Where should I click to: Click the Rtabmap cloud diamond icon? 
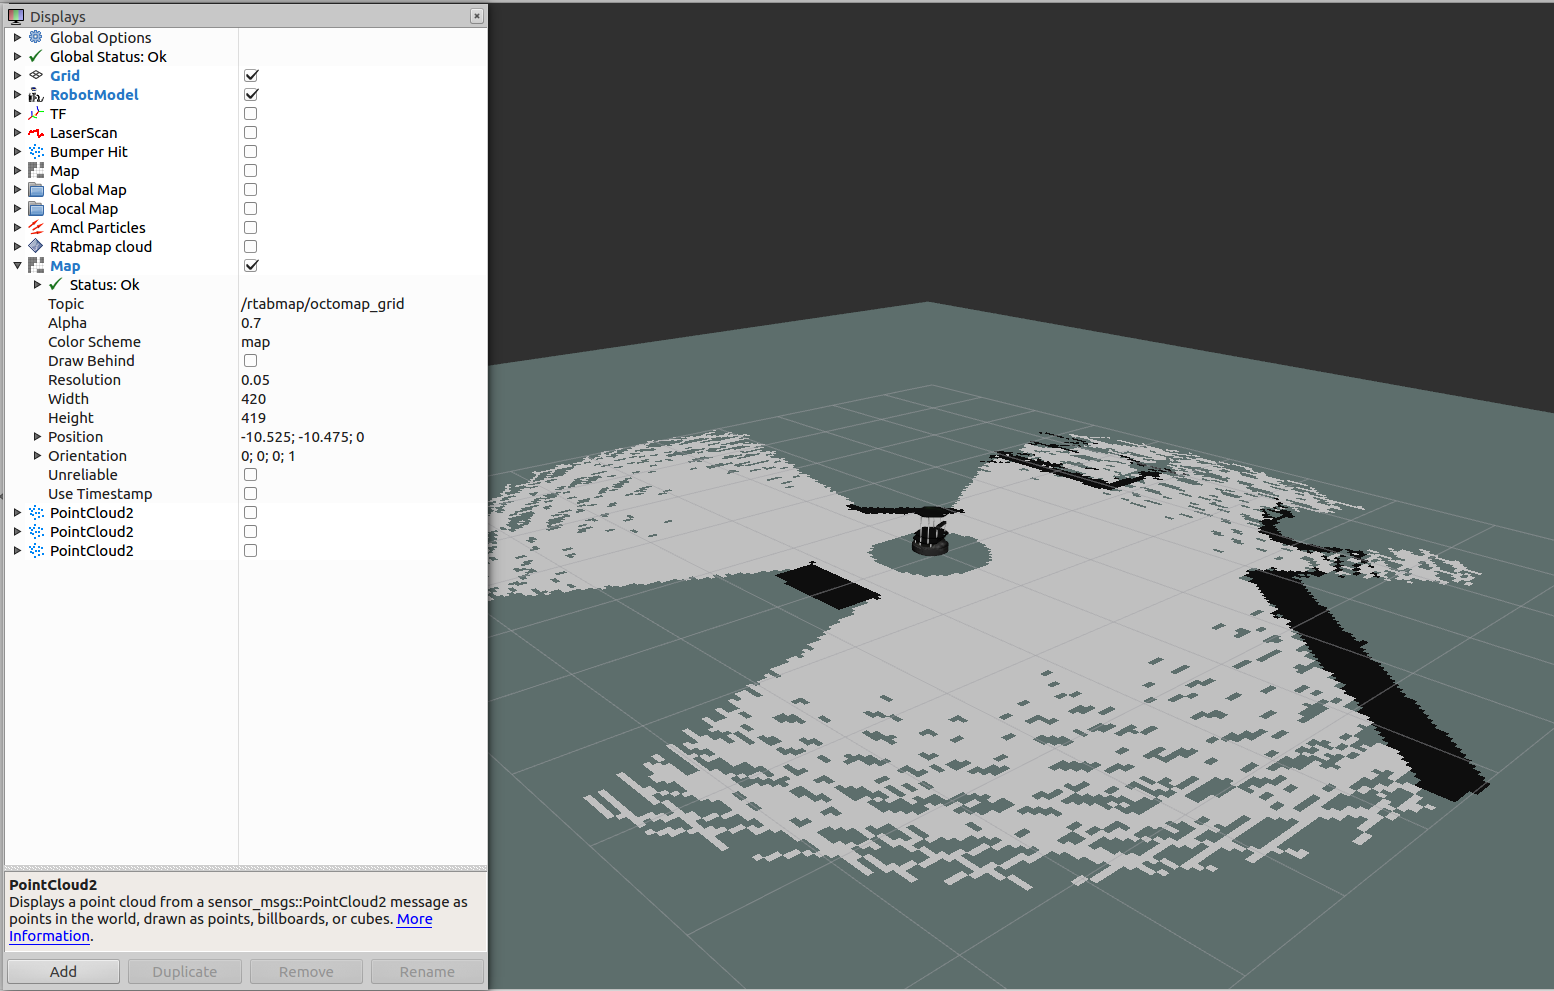coord(35,246)
